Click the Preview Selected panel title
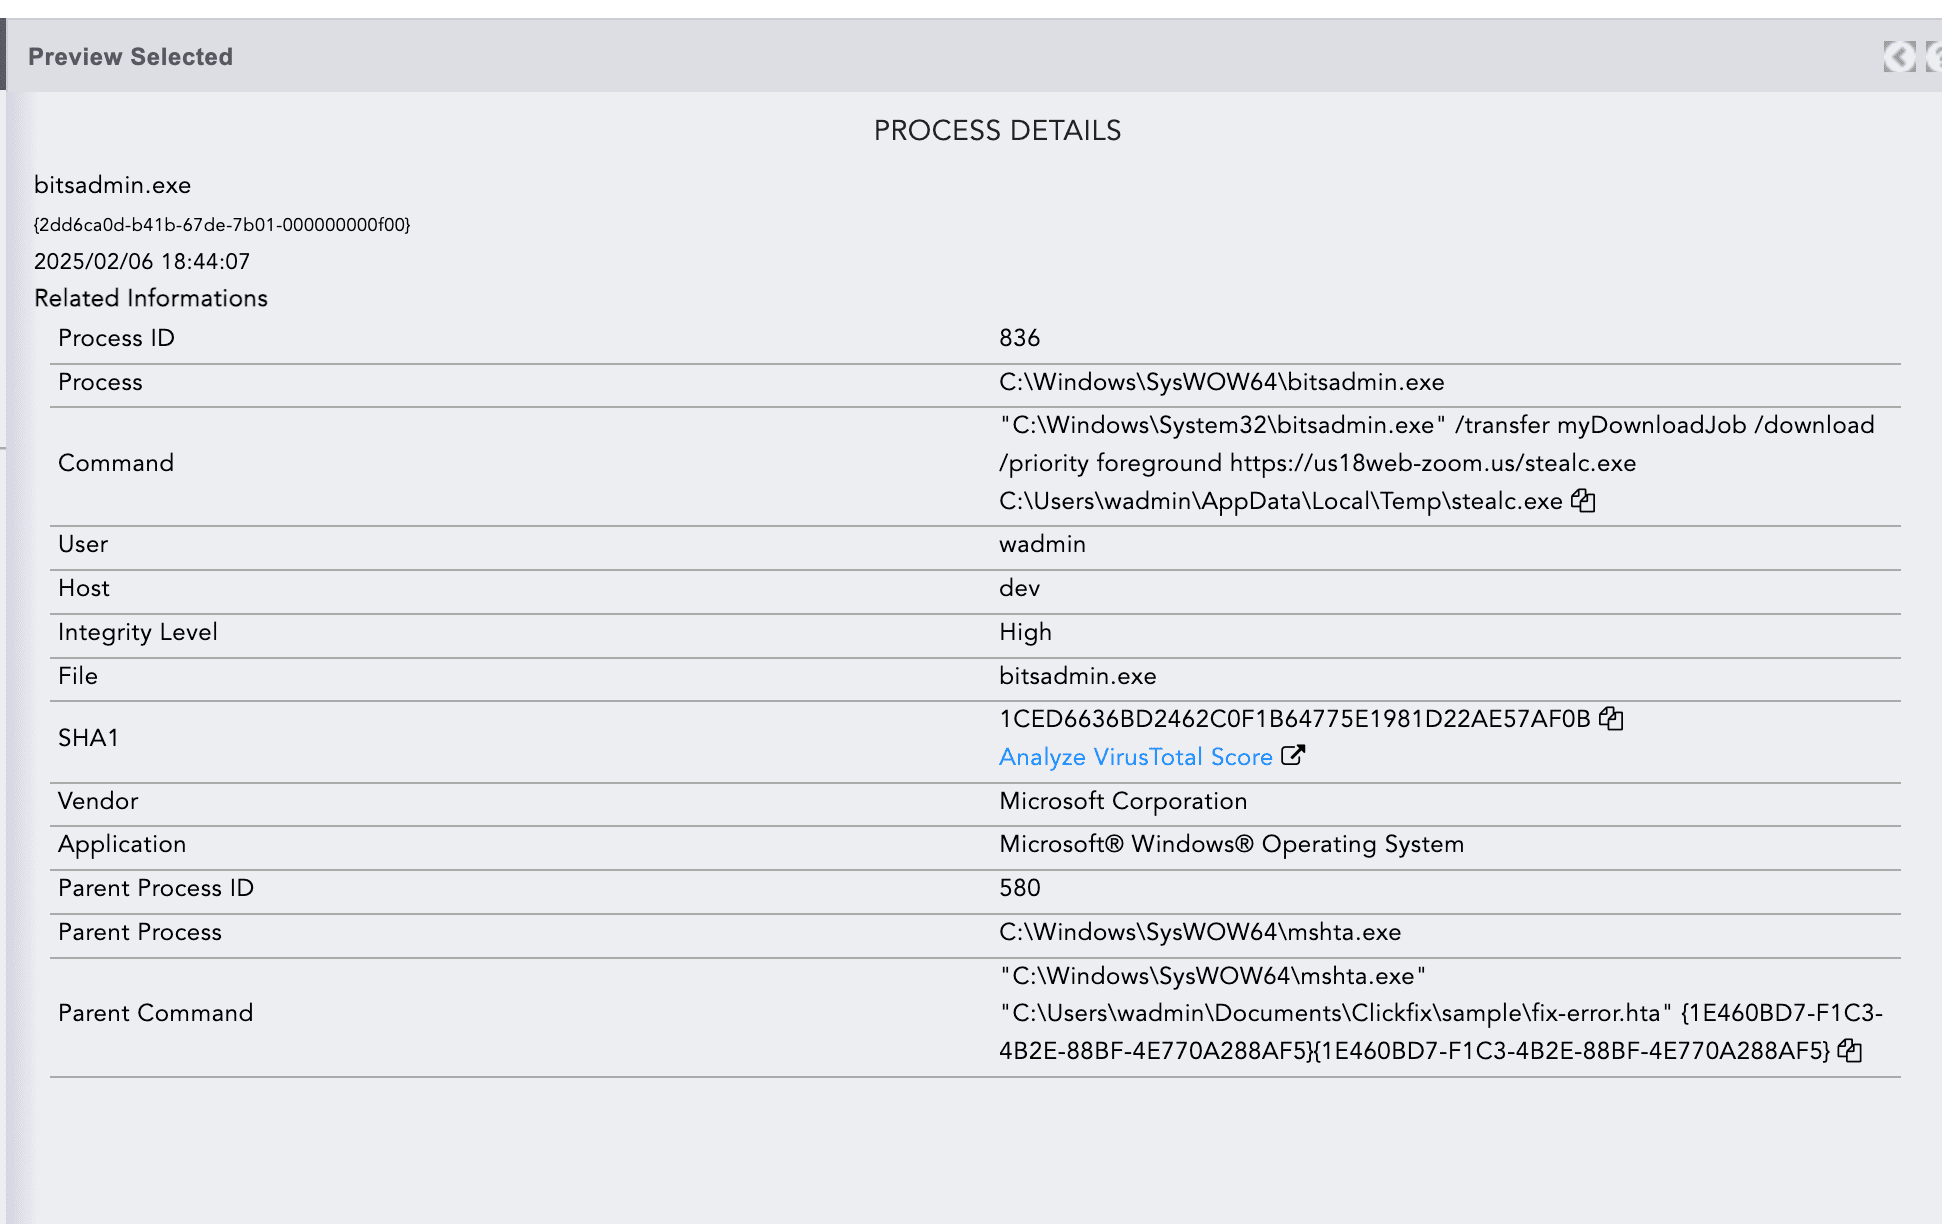 coord(130,57)
